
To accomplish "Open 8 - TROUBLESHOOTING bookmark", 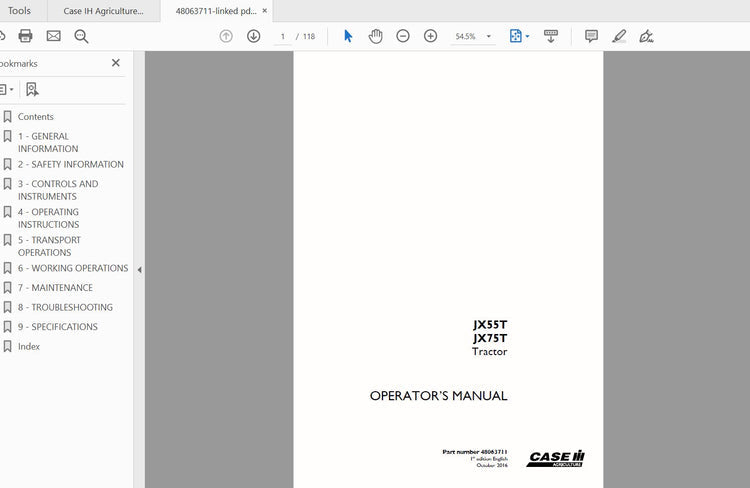I will (65, 307).
